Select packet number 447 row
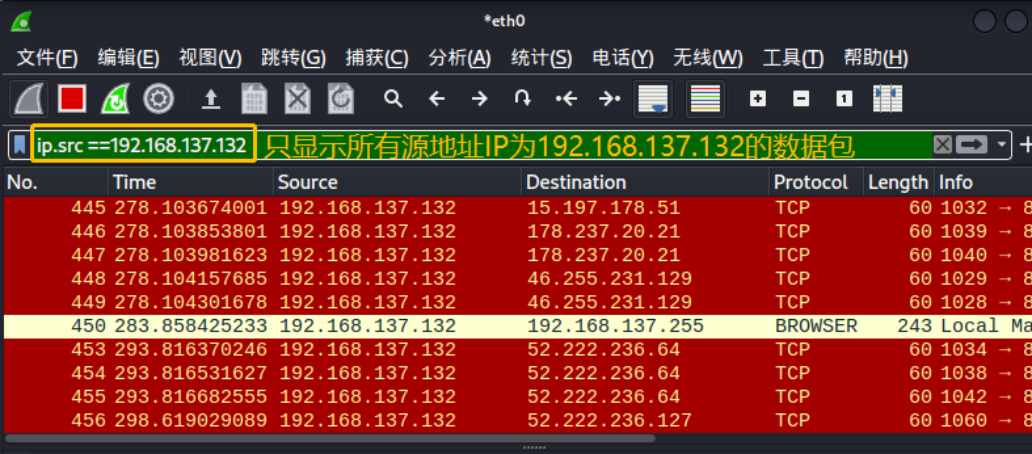This screenshot has height=454, width=1032. [x=518, y=255]
